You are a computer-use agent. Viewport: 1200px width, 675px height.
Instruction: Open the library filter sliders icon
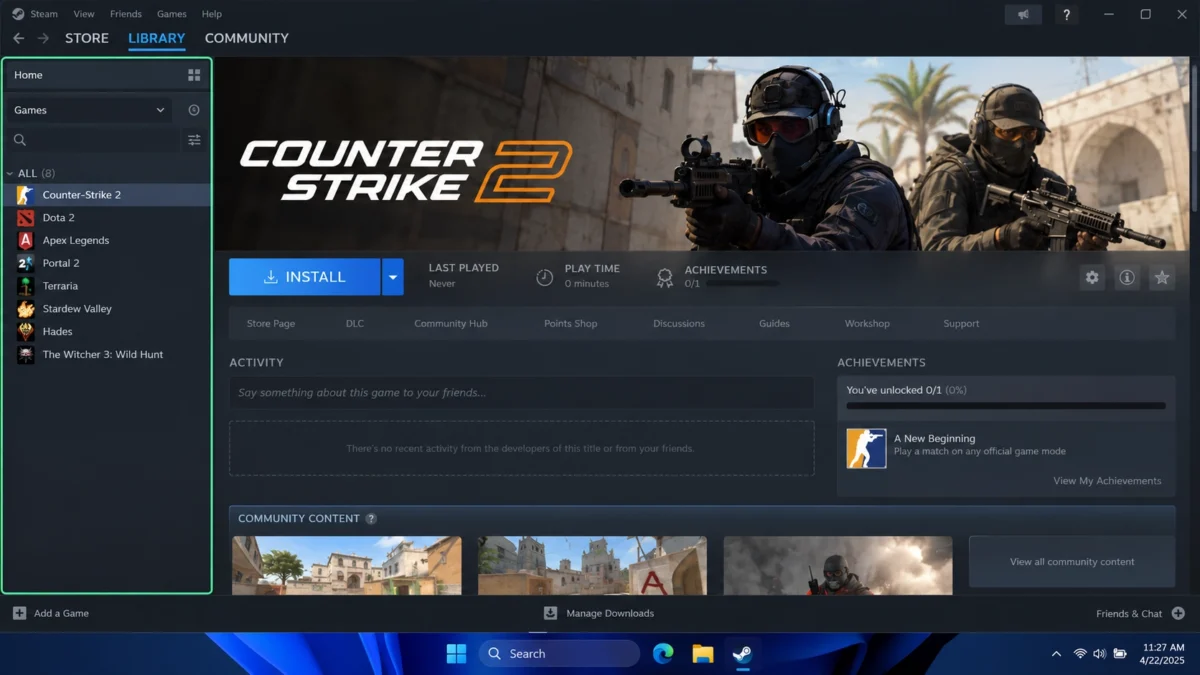coord(194,140)
